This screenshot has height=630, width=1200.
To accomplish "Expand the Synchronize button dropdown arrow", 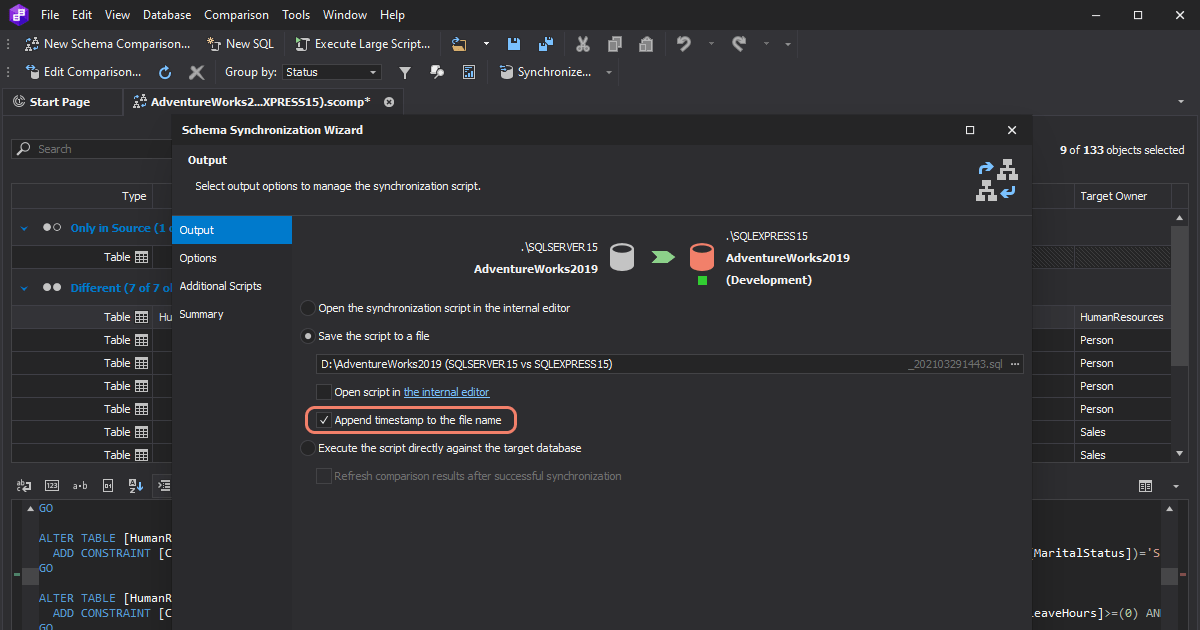I will (609, 72).
